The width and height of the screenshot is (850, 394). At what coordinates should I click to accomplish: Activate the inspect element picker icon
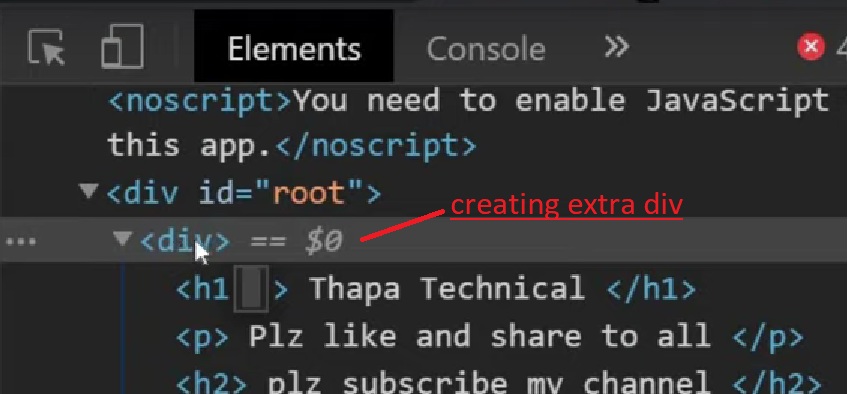[x=46, y=47]
